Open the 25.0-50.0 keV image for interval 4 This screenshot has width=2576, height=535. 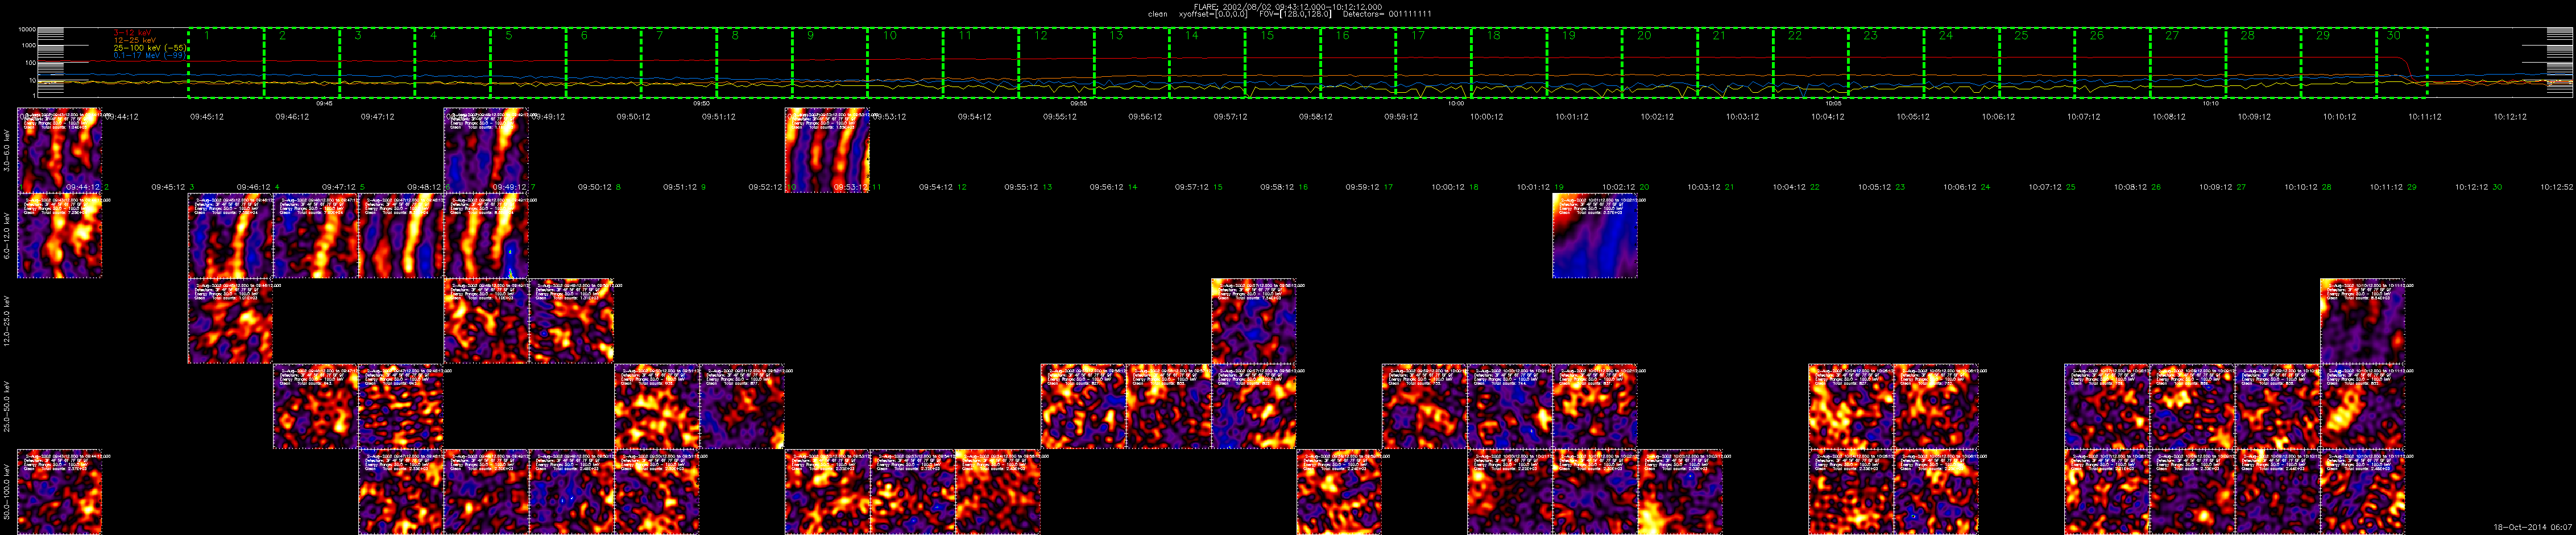tap(315, 406)
